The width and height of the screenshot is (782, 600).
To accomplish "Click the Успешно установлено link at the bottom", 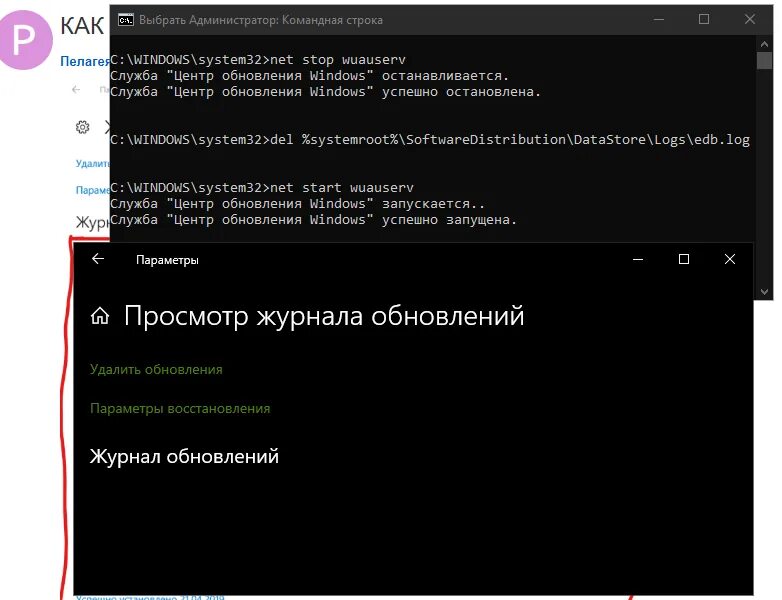I will pyautogui.click(x=150, y=597).
